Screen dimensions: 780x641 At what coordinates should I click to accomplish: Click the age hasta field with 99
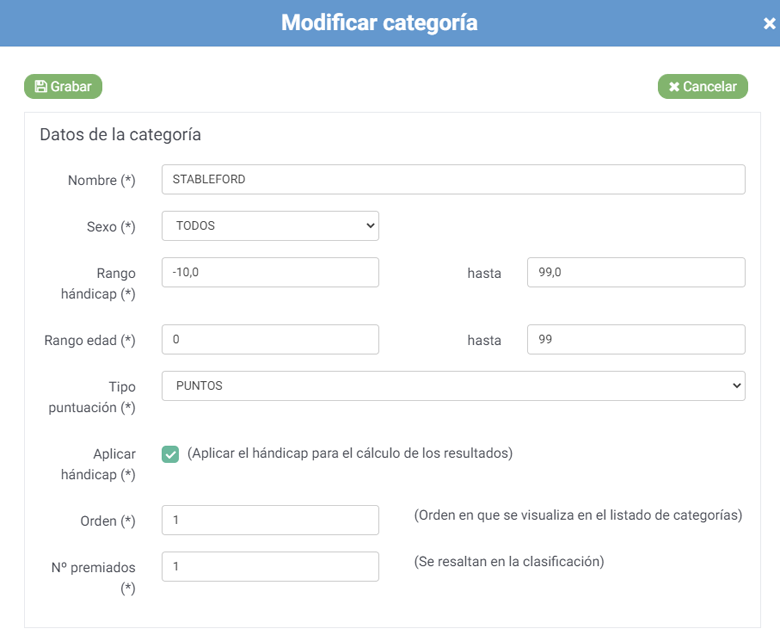coord(636,339)
